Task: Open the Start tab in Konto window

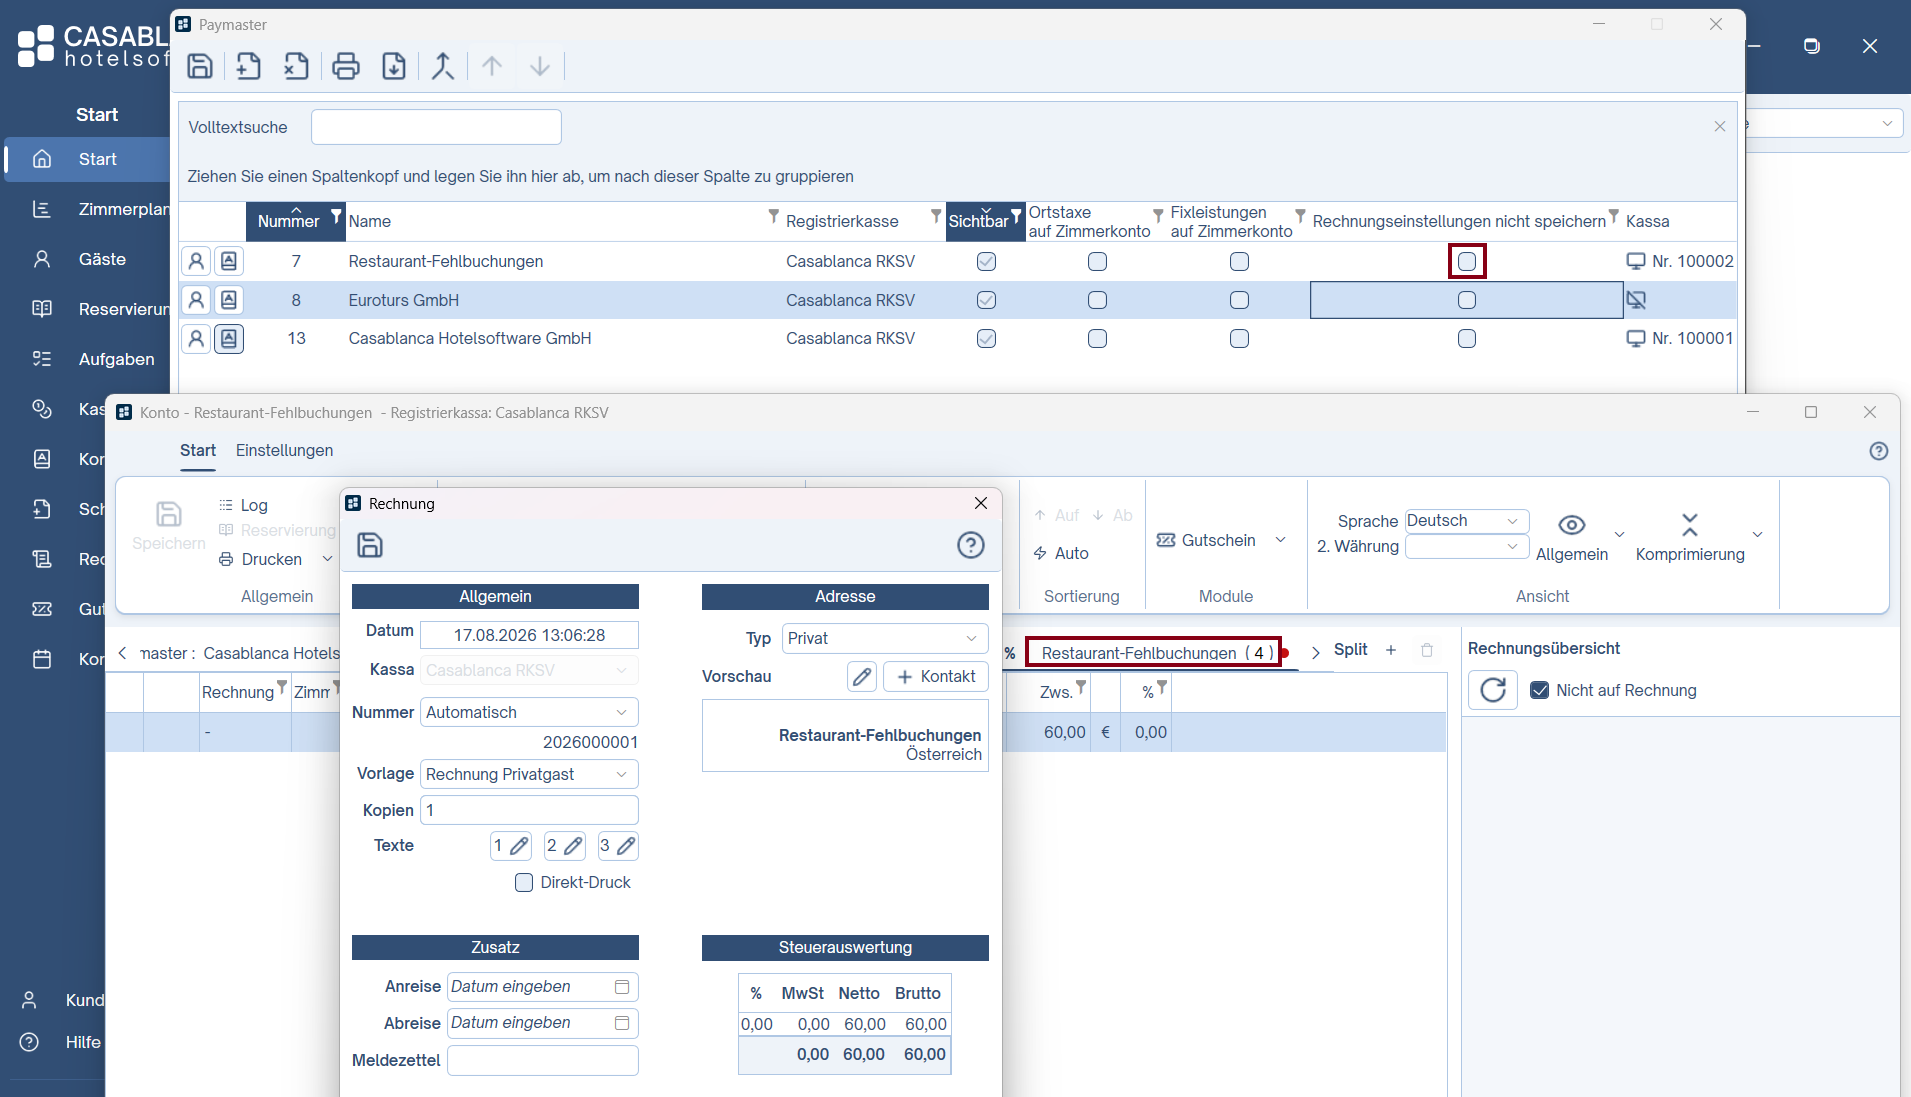Action: click(198, 450)
